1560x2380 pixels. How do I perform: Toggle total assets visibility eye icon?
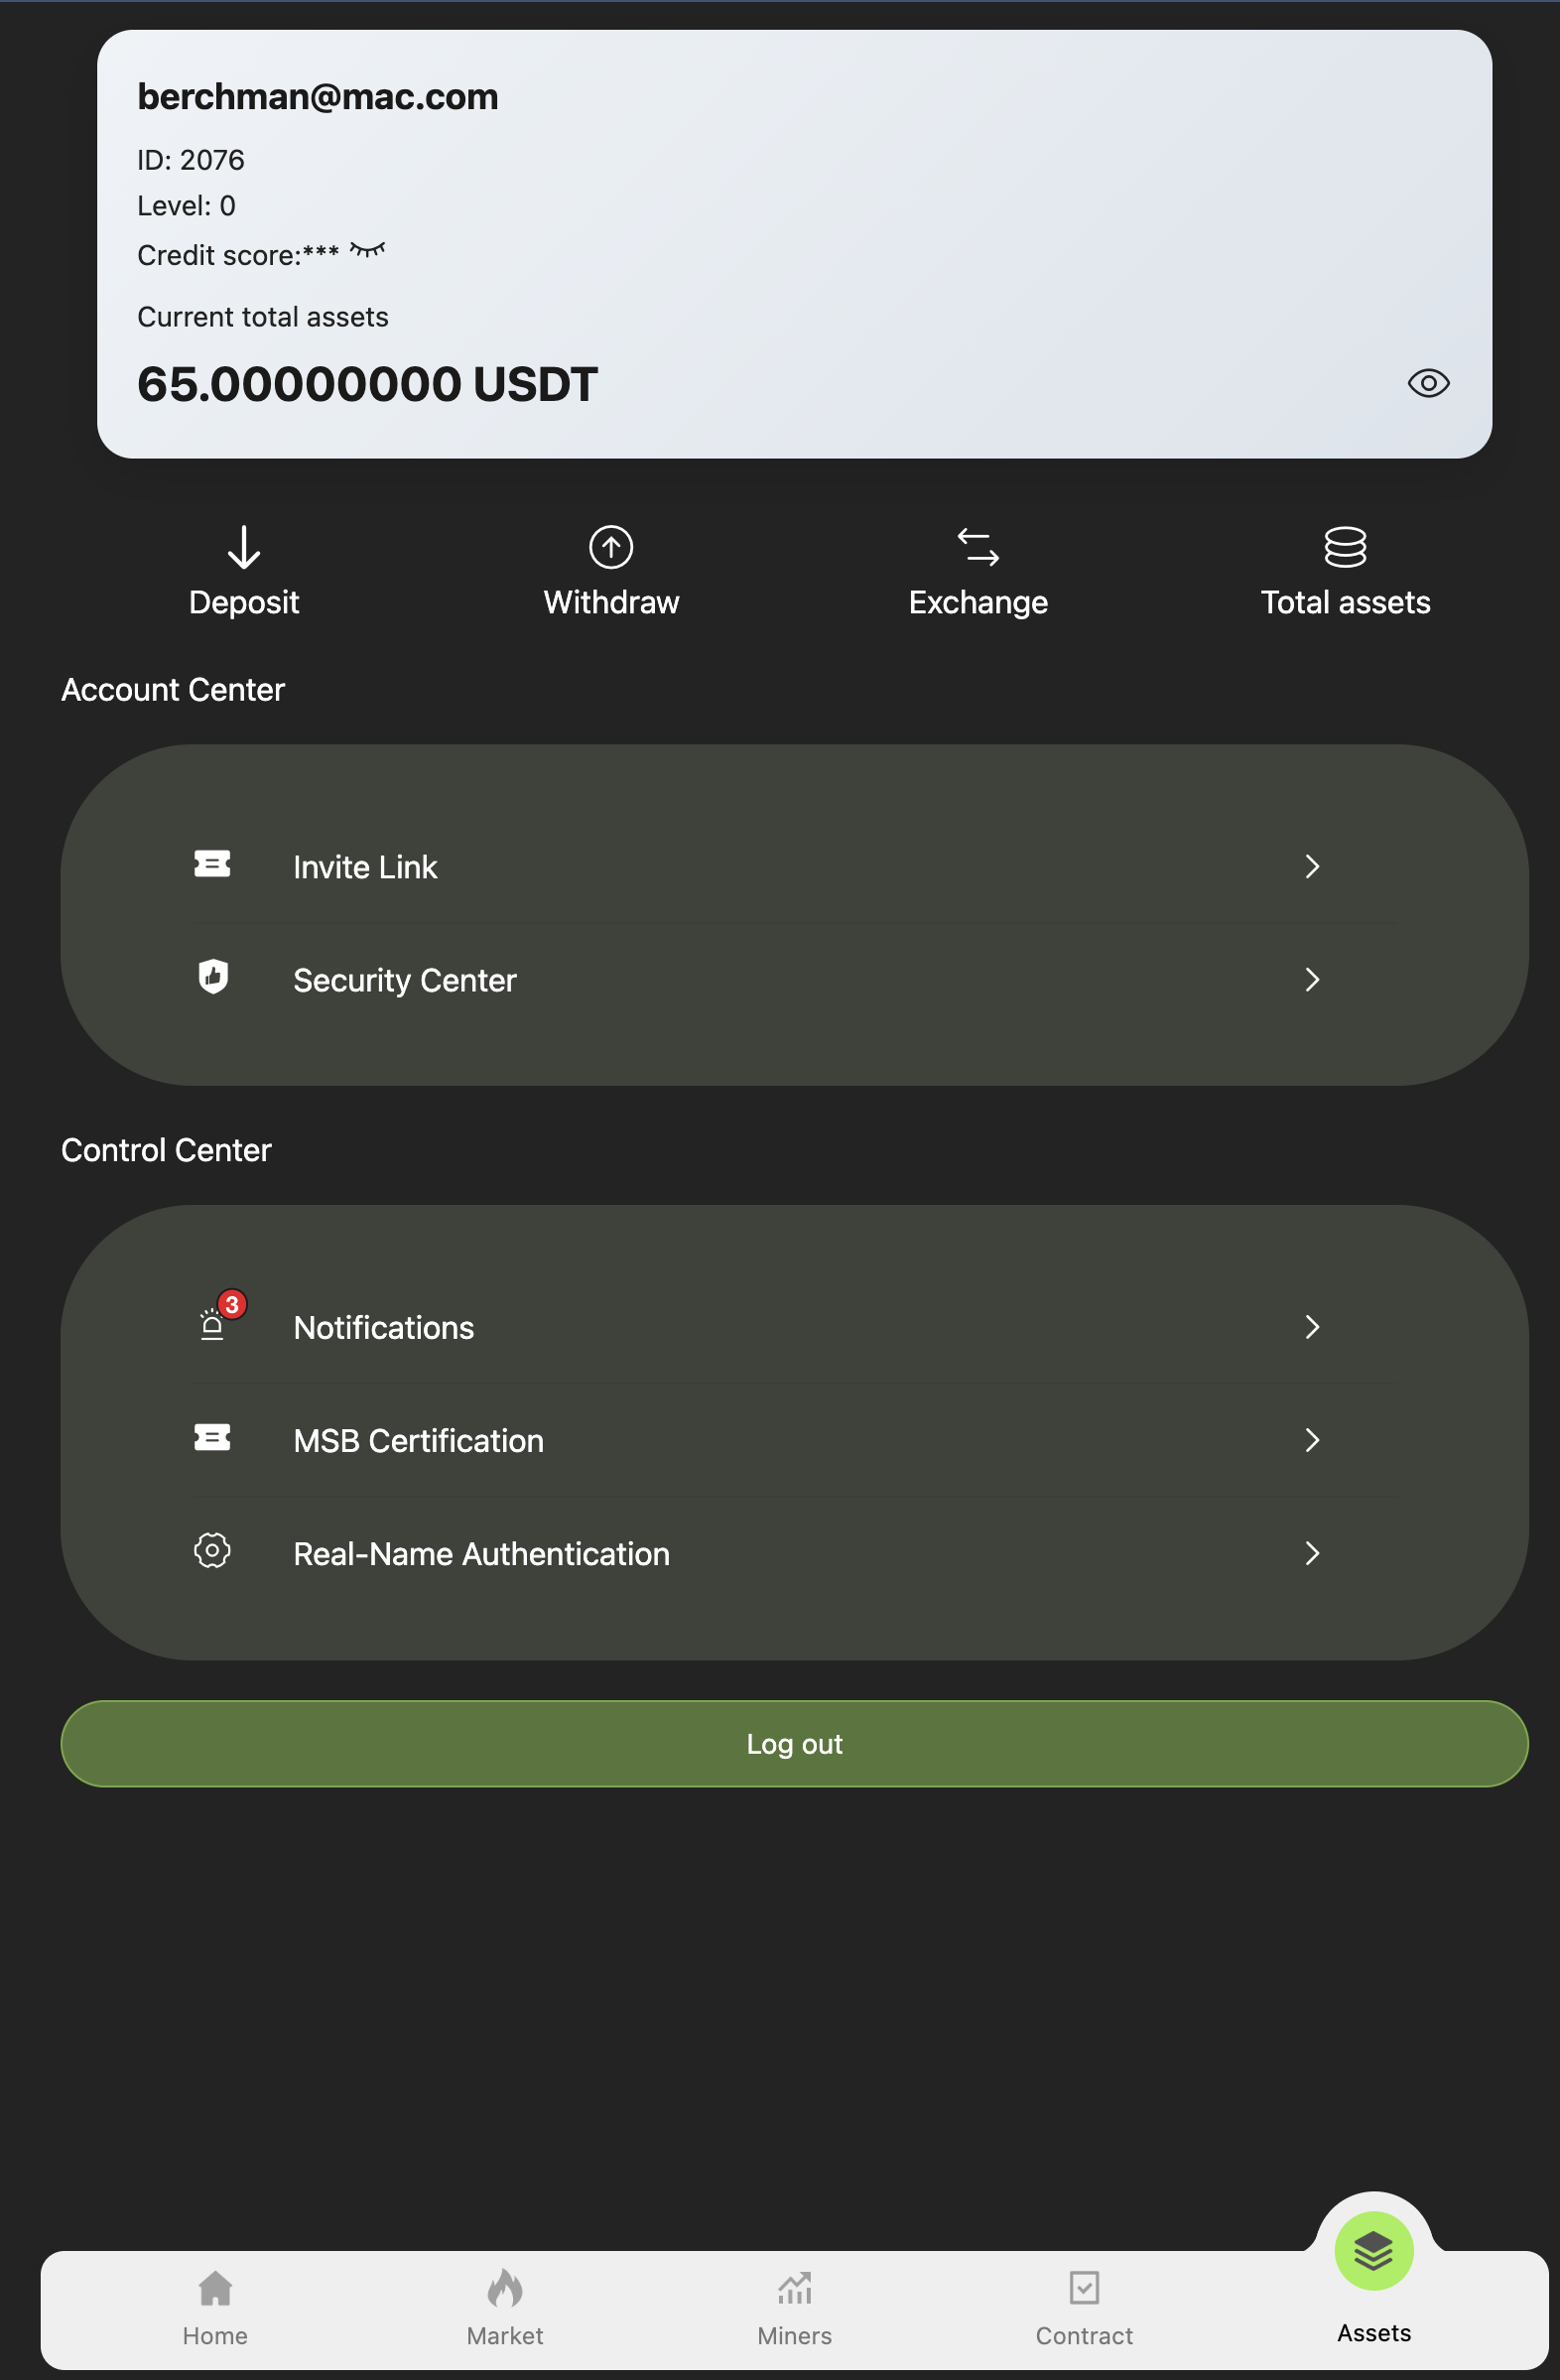pos(1428,383)
